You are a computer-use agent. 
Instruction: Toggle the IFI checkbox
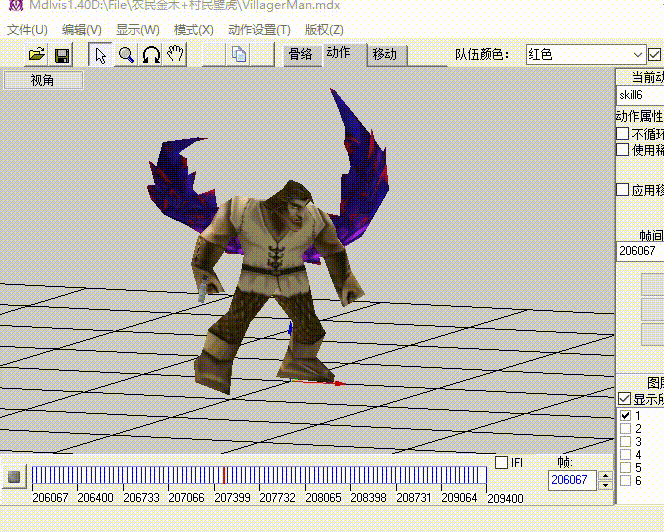(x=501, y=462)
